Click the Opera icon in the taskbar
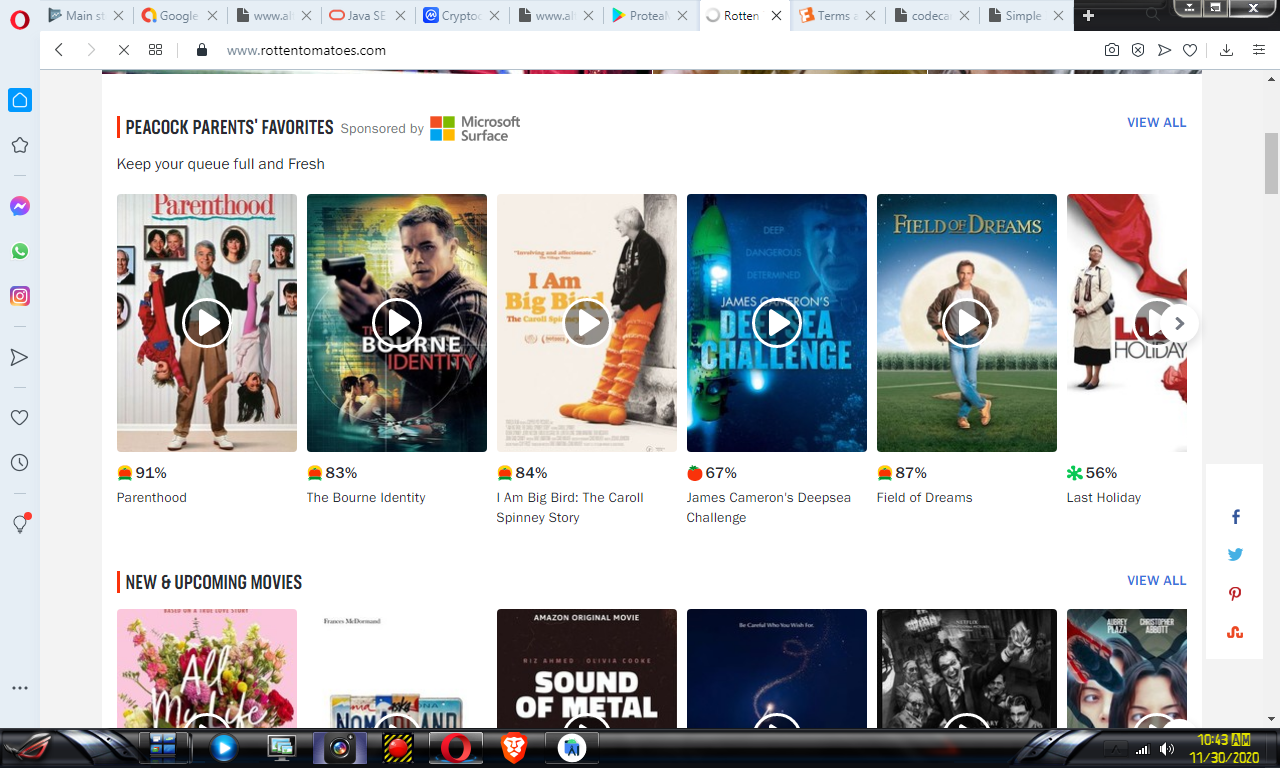 pyautogui.click(x=456, y=748)
